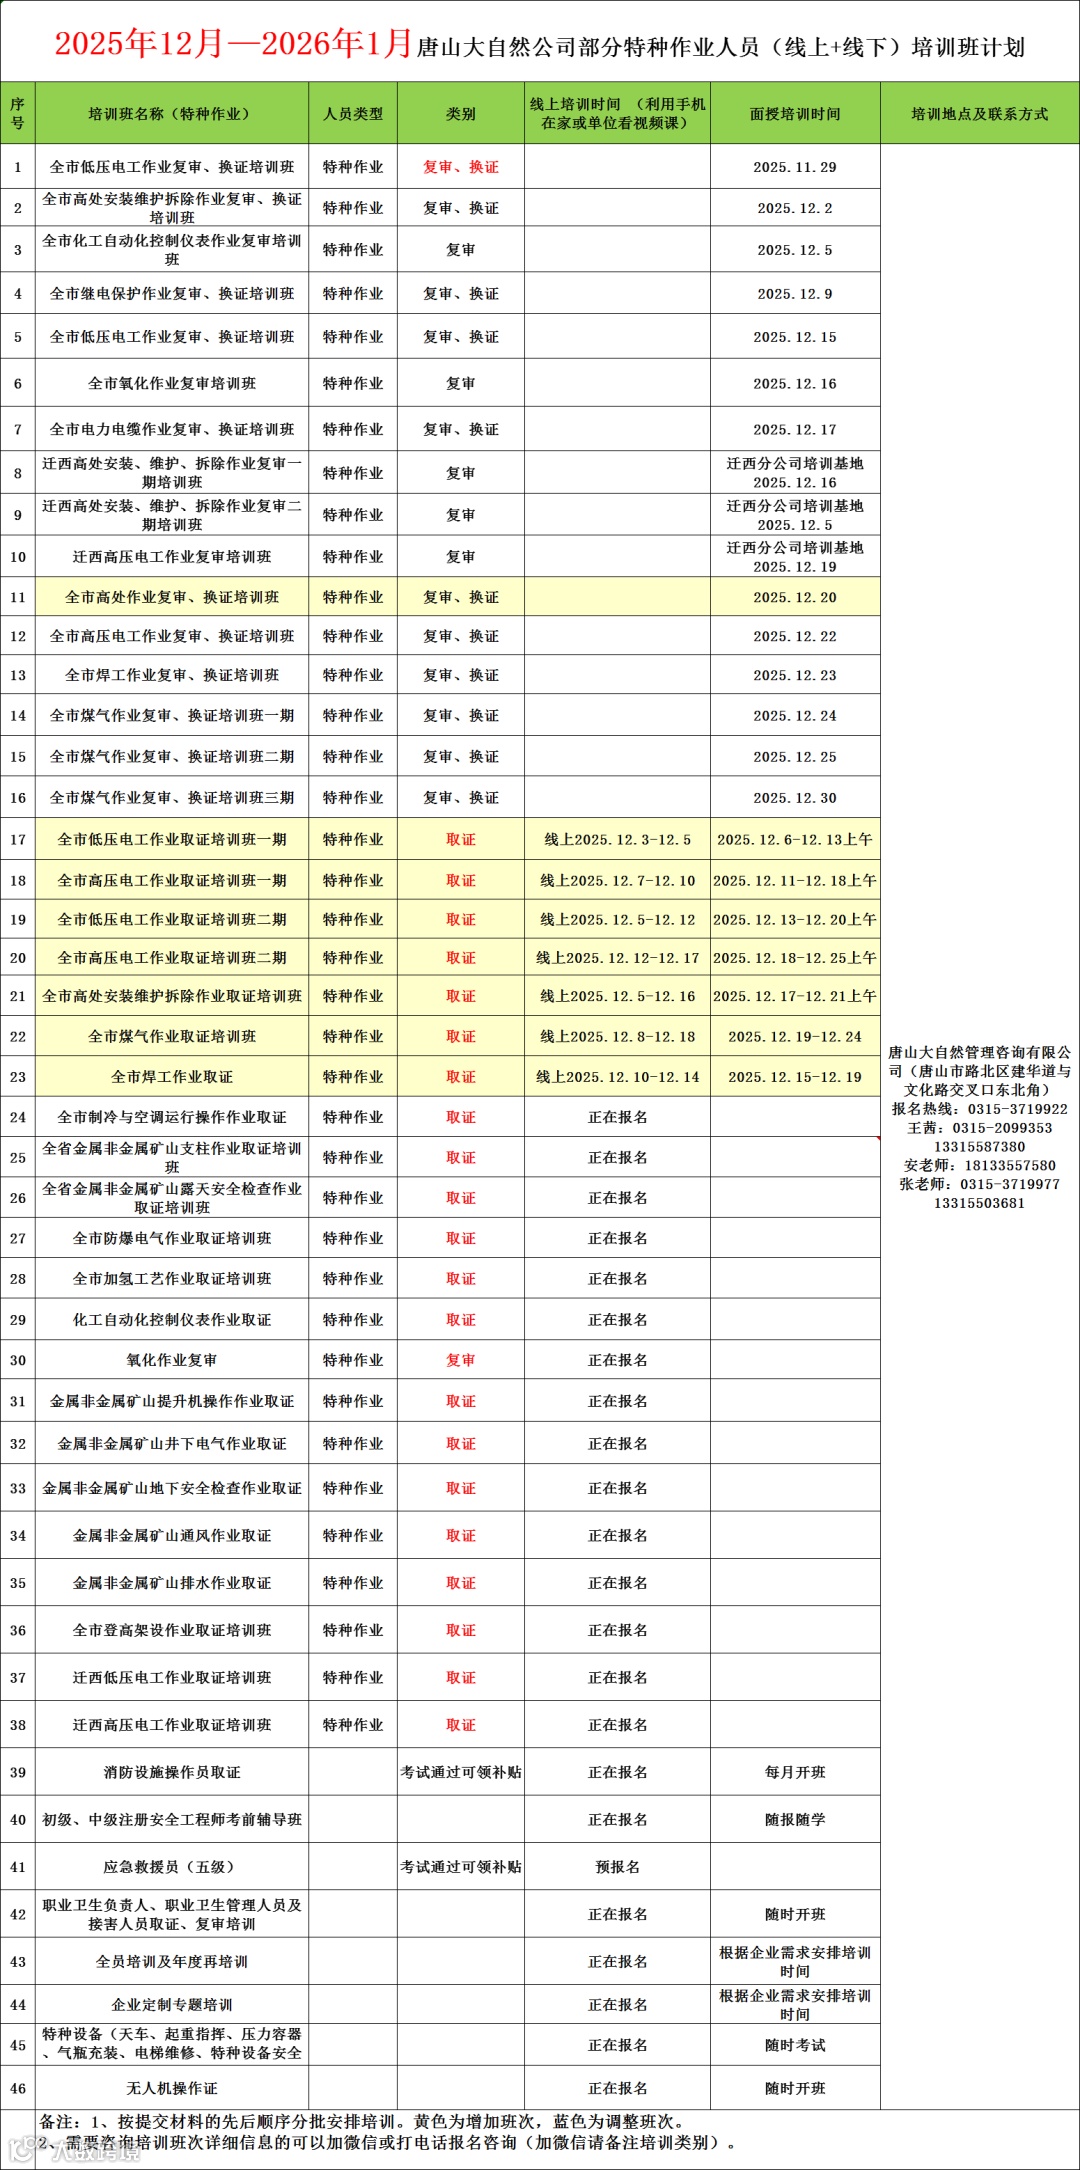Screen dimensions: 1080x2170
Task: Select 全省金属非金属矿山支柱作业取证培训班 cell
Action: pyautogui.click(x=172, y=1157)
